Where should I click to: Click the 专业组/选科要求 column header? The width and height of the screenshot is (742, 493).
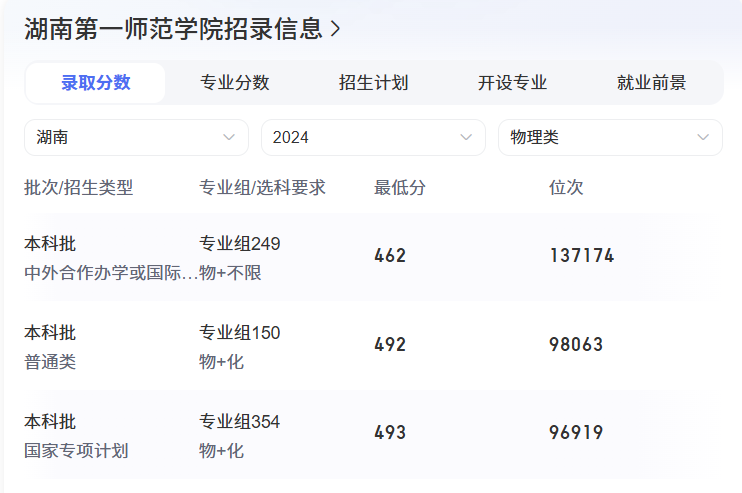pos(262,187)
